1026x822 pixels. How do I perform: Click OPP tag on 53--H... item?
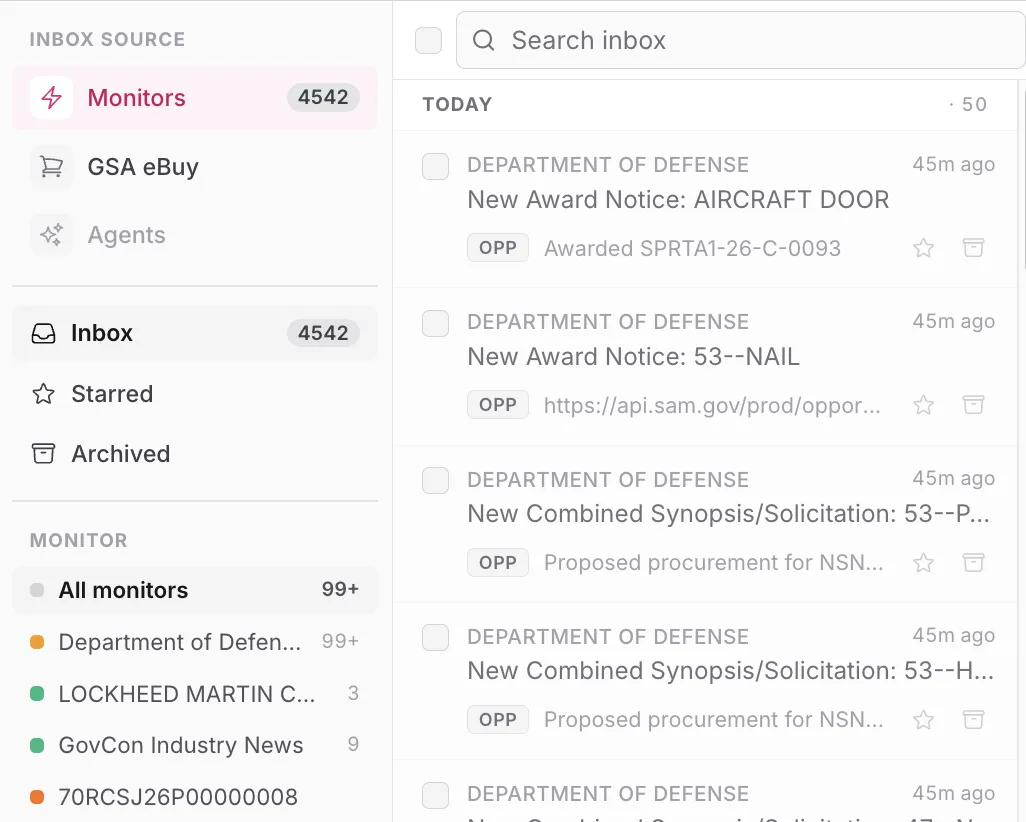point(498,720)
